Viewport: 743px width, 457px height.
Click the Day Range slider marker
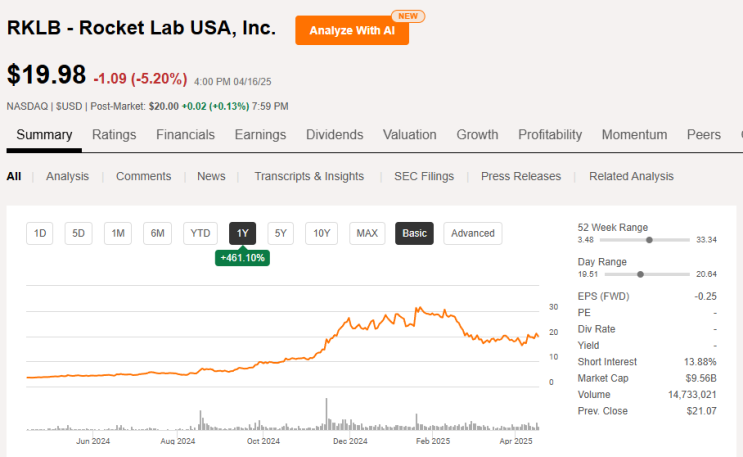click(x=640, y=273)
